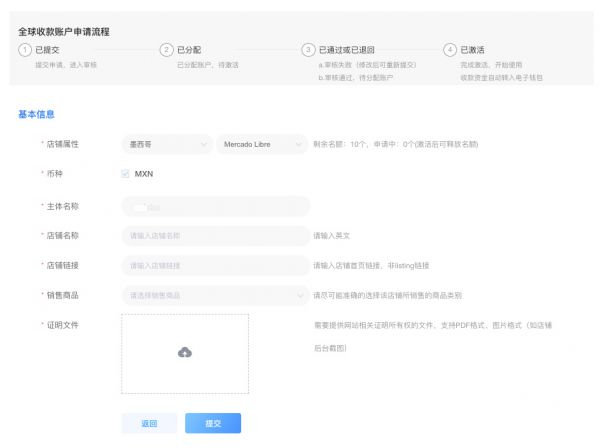
Task: Expand the 销售商品 category dropdown
Action: tap(215, 295)
